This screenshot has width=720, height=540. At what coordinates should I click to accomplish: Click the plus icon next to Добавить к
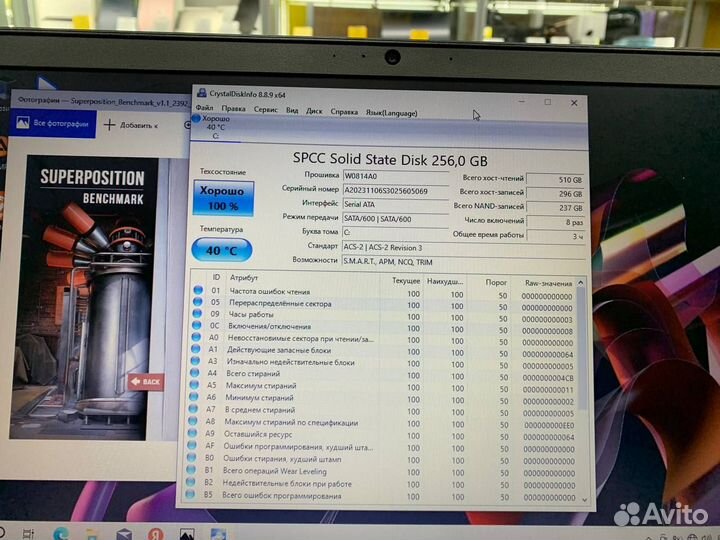point(109,124)
